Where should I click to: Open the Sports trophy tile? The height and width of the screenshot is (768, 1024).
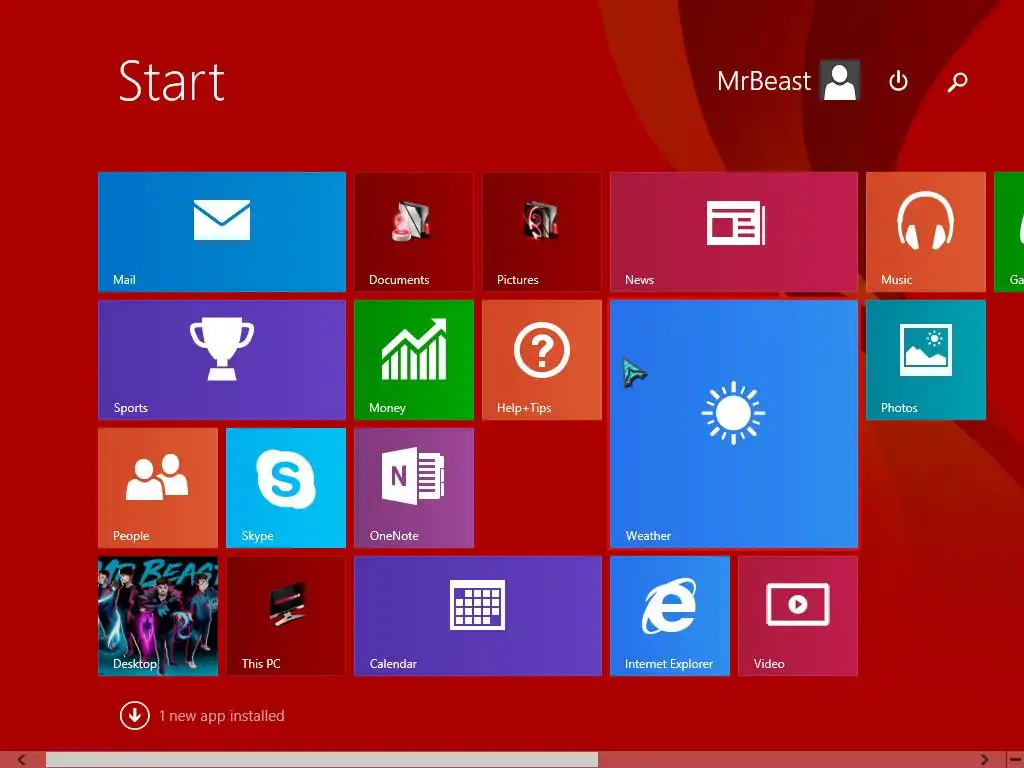click(x=221, y=360)
